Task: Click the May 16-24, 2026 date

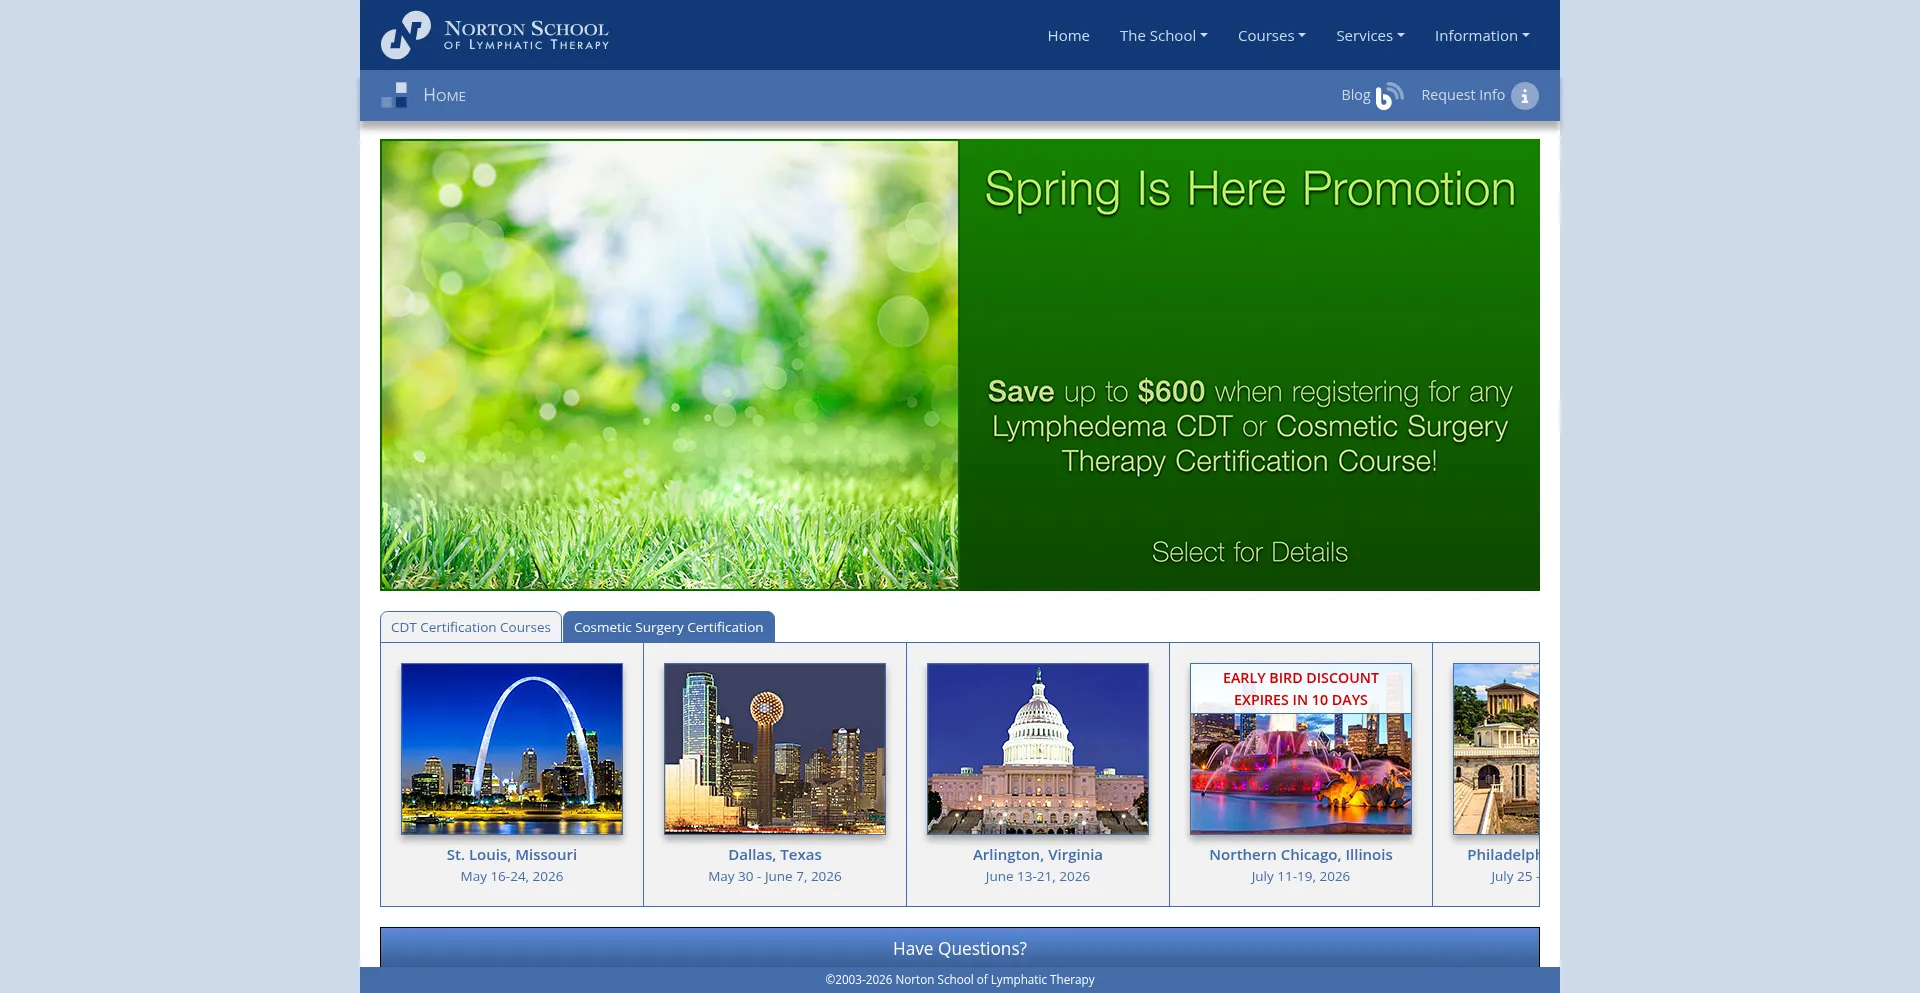Action: (x=512, y=877)
